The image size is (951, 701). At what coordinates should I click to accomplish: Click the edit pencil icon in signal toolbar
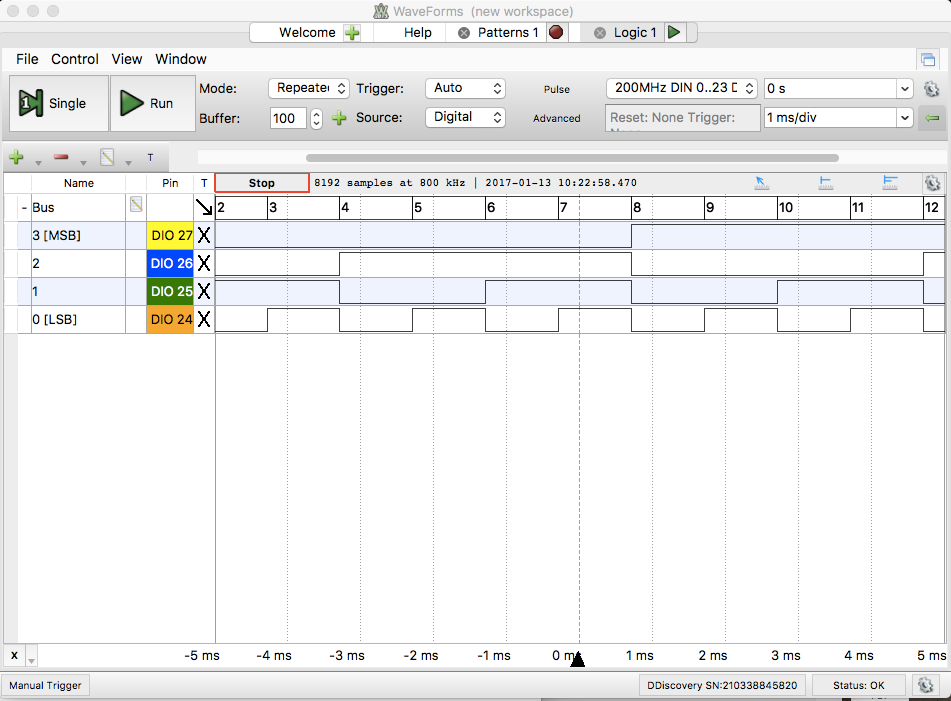click(107, 158)
